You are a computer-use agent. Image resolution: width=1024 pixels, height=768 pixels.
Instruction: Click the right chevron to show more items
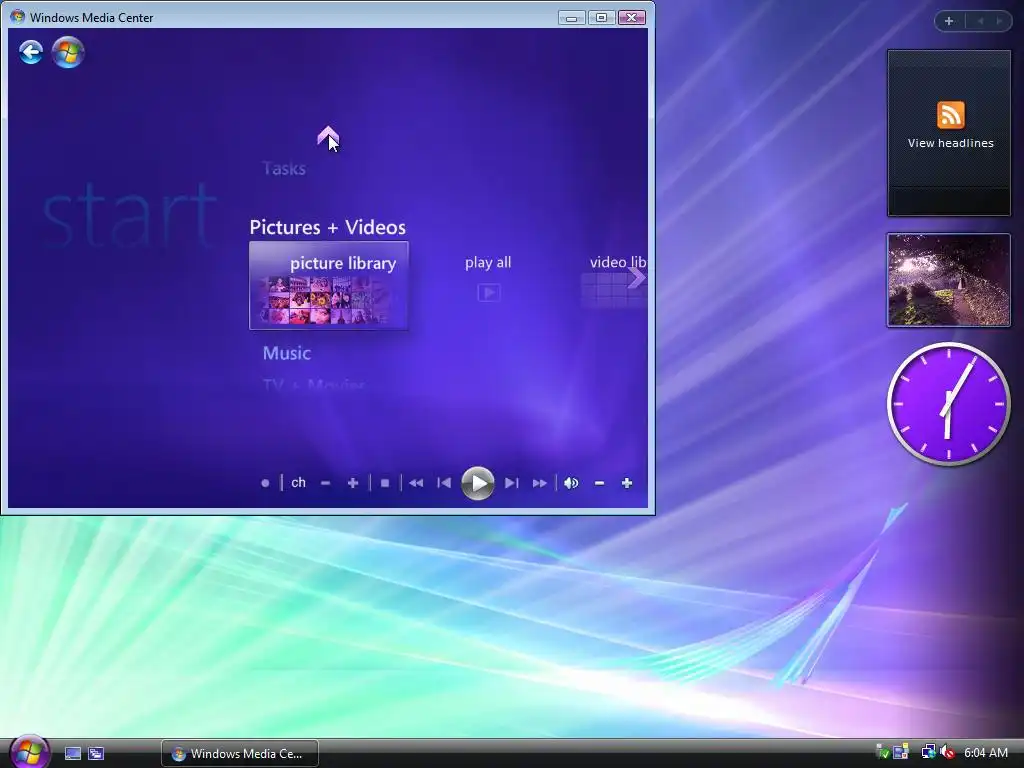636,278
